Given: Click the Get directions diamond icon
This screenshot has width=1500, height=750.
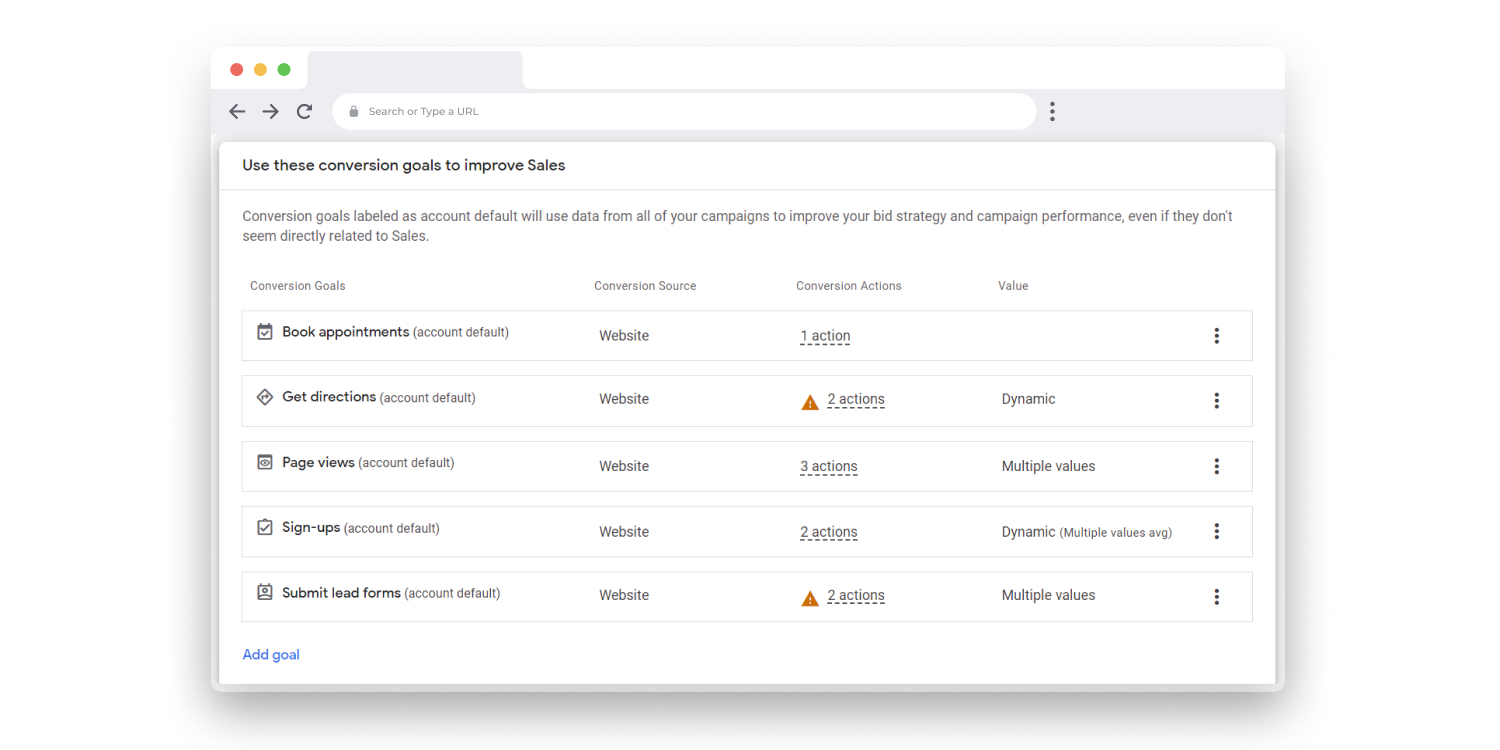Looking at the screenshot, I should tap(265, 397).
